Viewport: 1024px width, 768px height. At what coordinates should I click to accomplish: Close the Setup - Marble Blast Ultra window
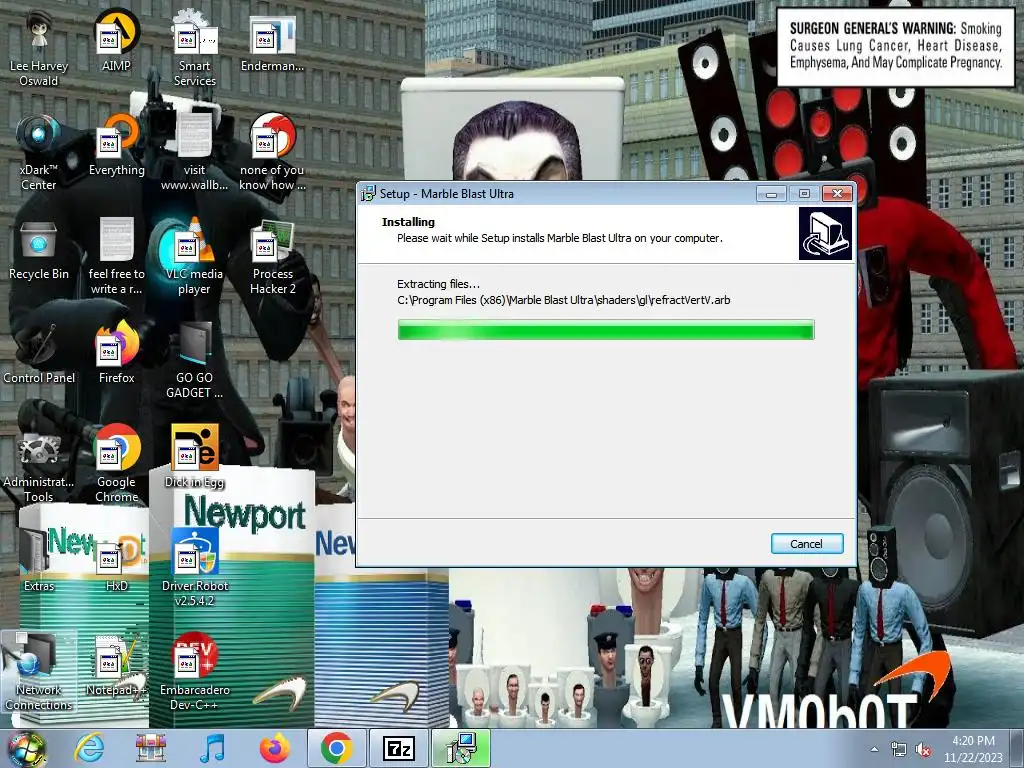click(x=837, y=193)
